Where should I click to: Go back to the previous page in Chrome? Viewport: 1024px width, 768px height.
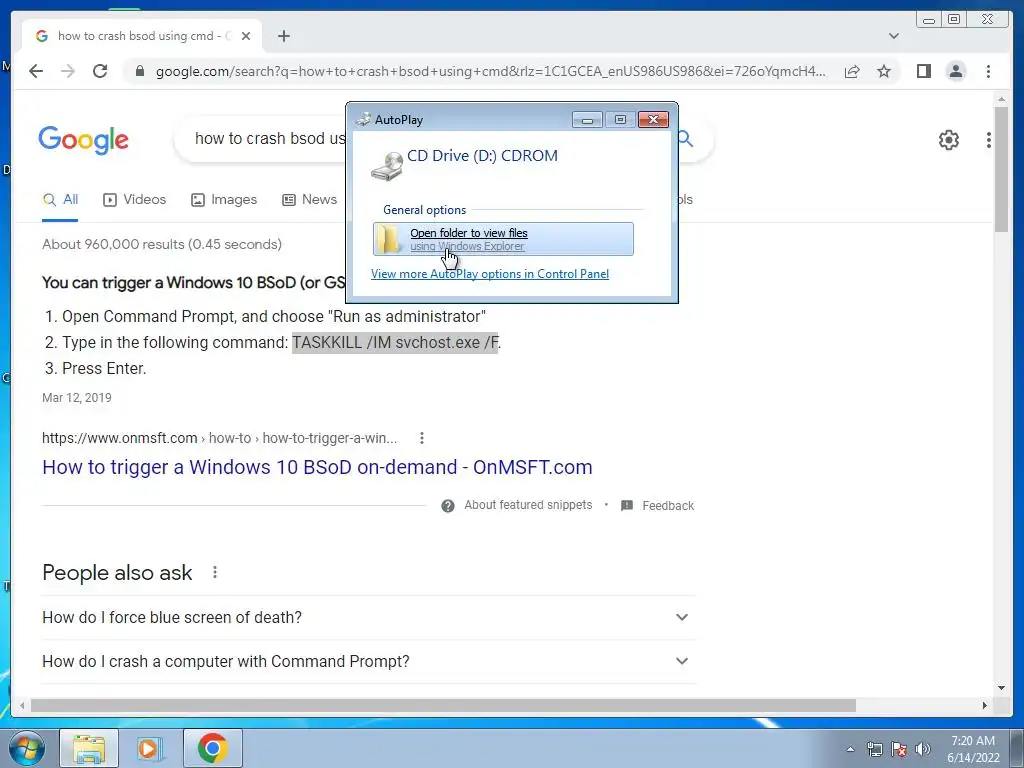coord(36,71)
